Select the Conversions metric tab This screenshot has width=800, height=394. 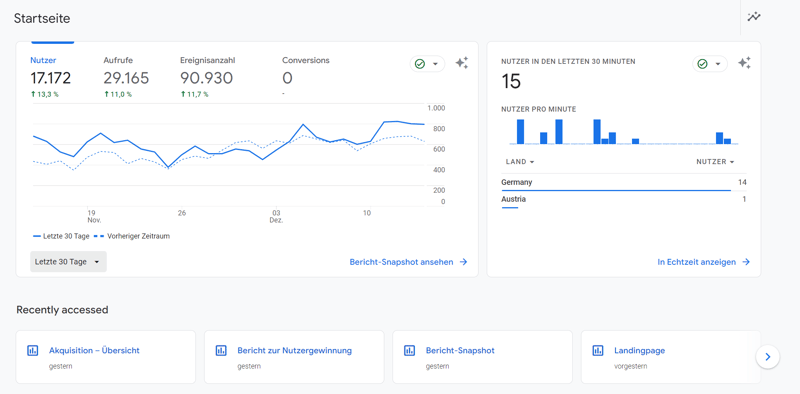[306, 77]
